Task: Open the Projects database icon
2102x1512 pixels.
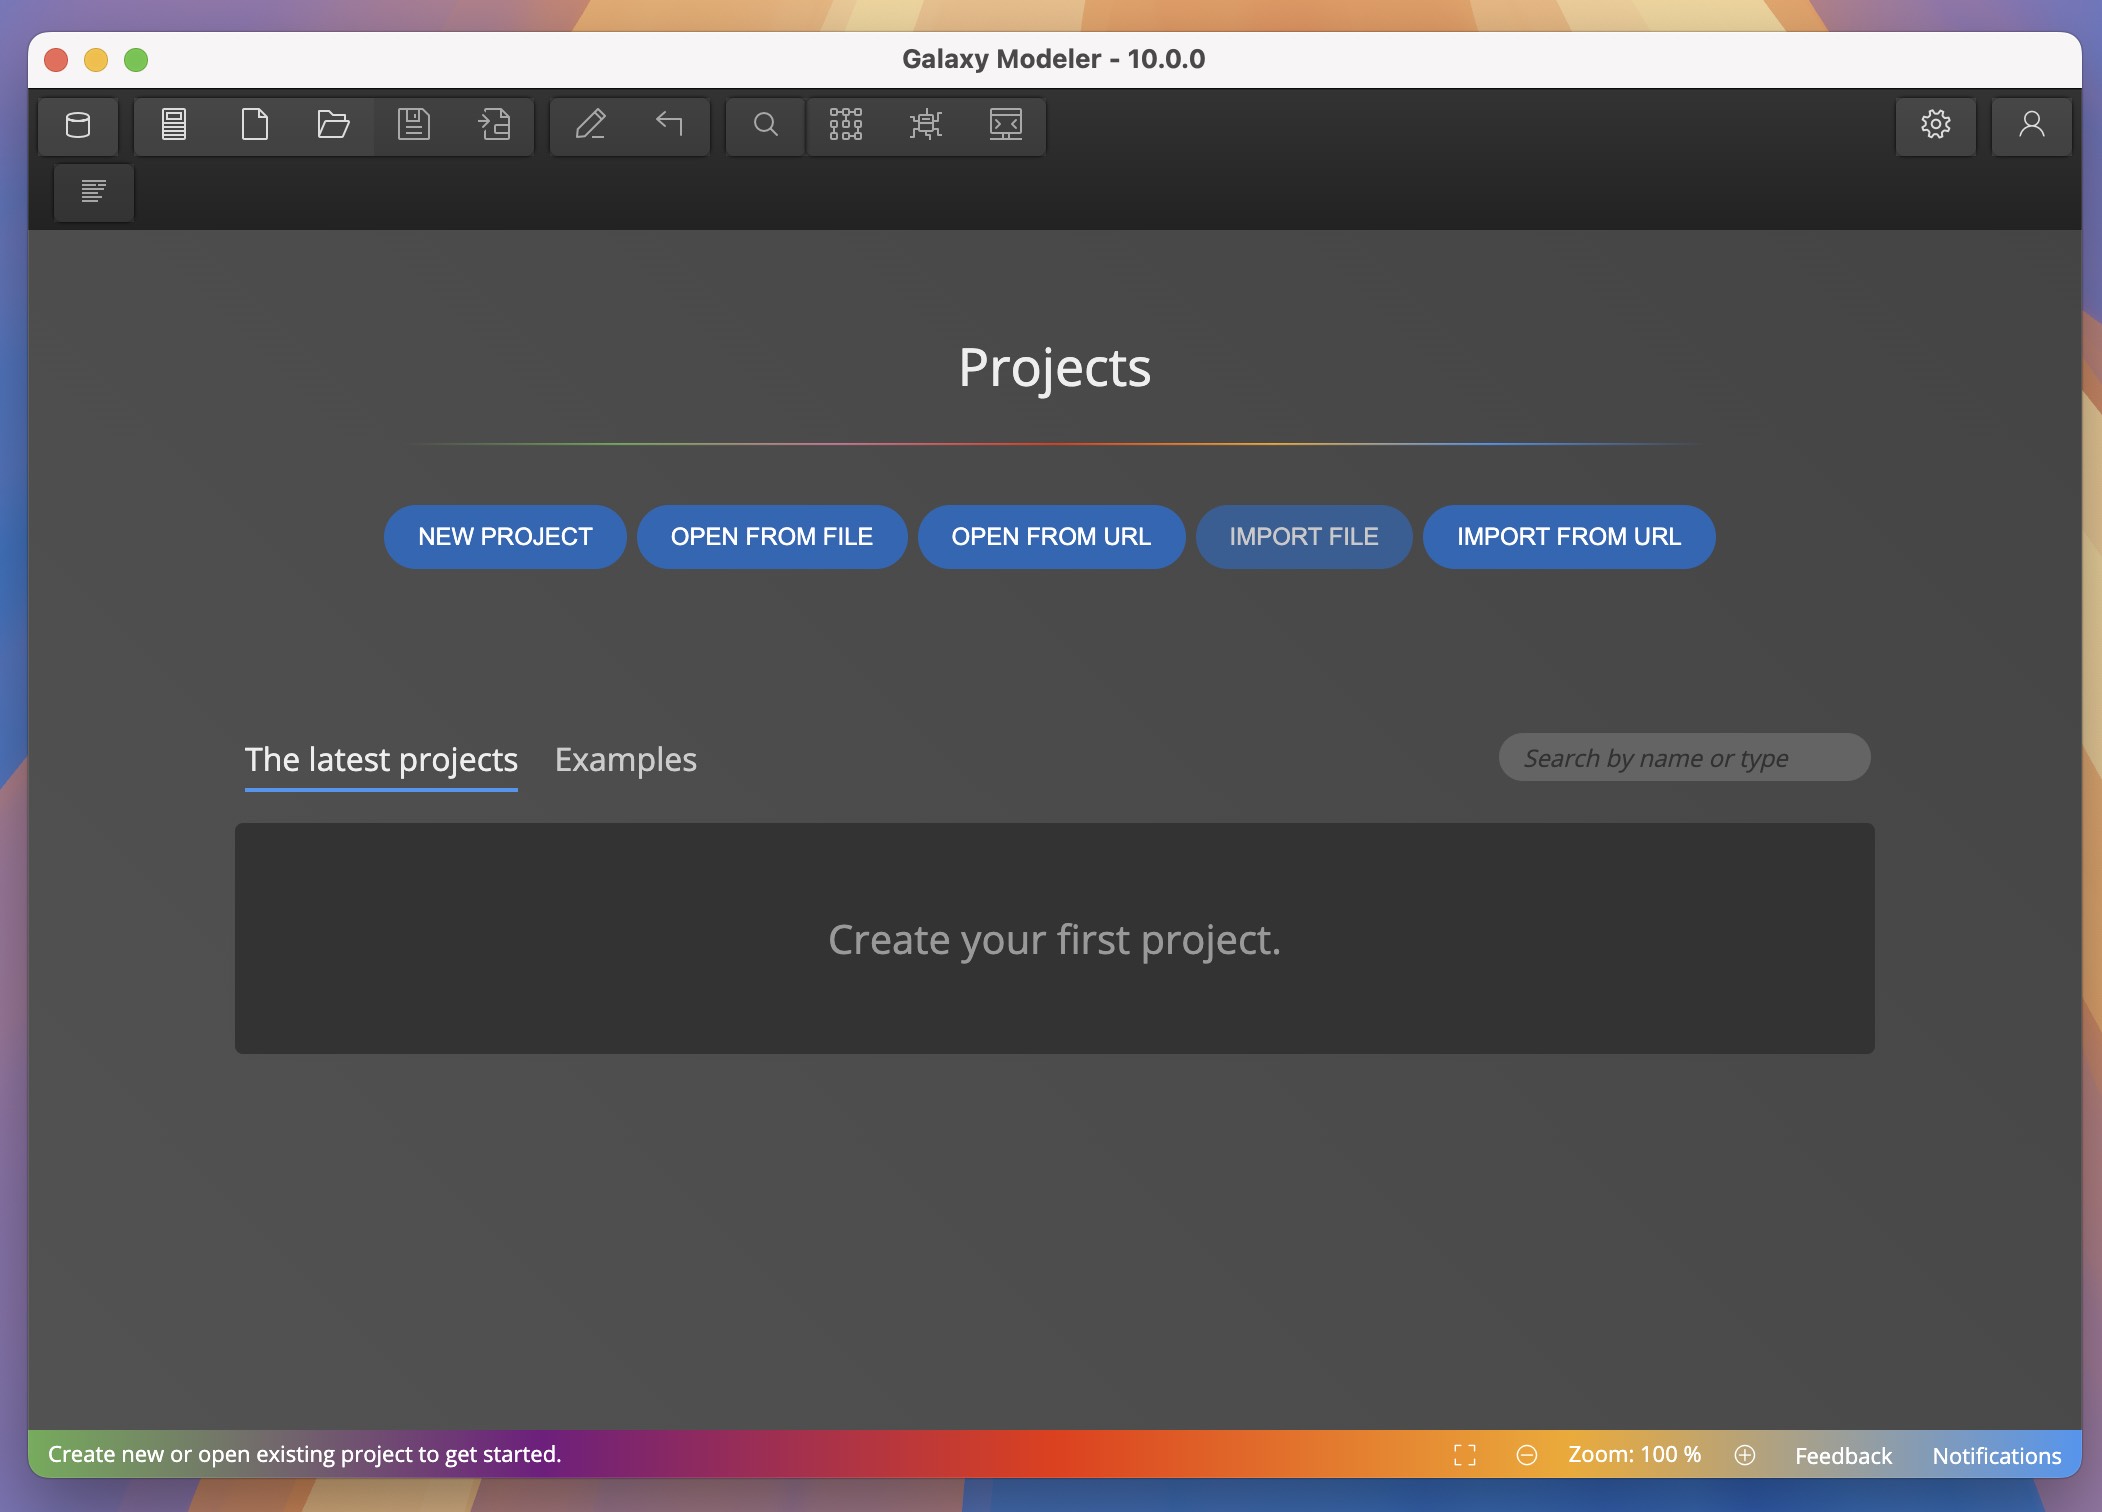Action: (78, 125)
